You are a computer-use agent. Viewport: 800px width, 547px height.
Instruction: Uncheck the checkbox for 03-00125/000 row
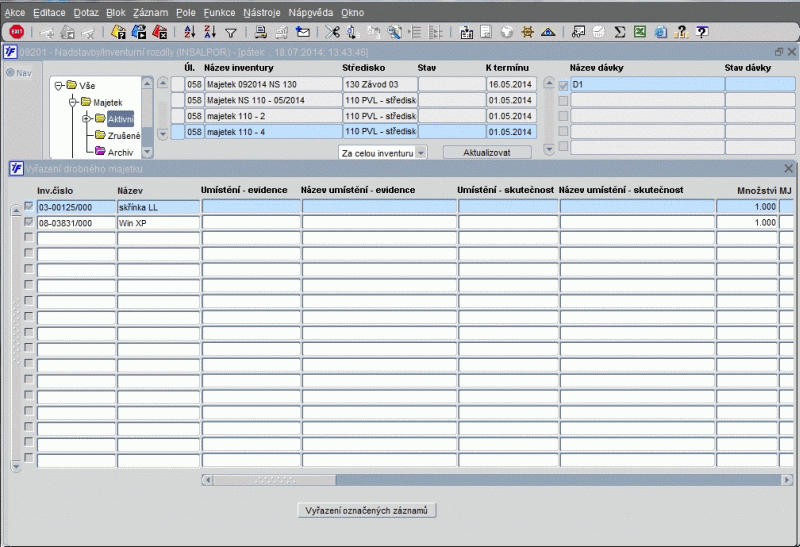click(29, 207)
